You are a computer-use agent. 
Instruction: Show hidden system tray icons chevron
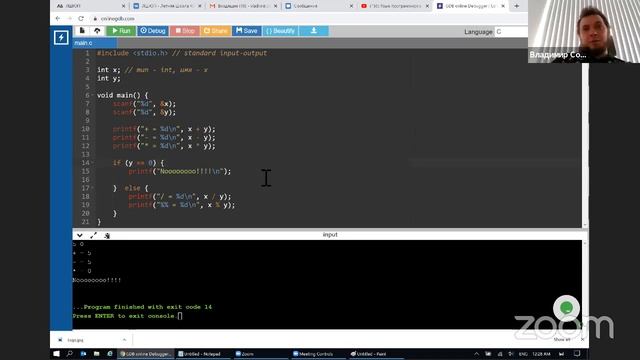(476, 354)
